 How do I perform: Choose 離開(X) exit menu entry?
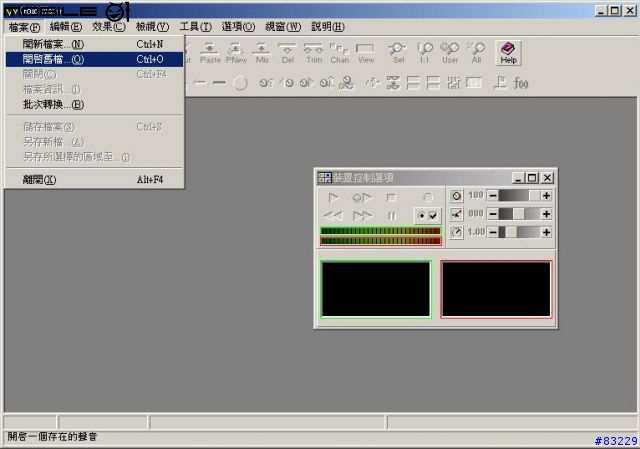(95, 180)
